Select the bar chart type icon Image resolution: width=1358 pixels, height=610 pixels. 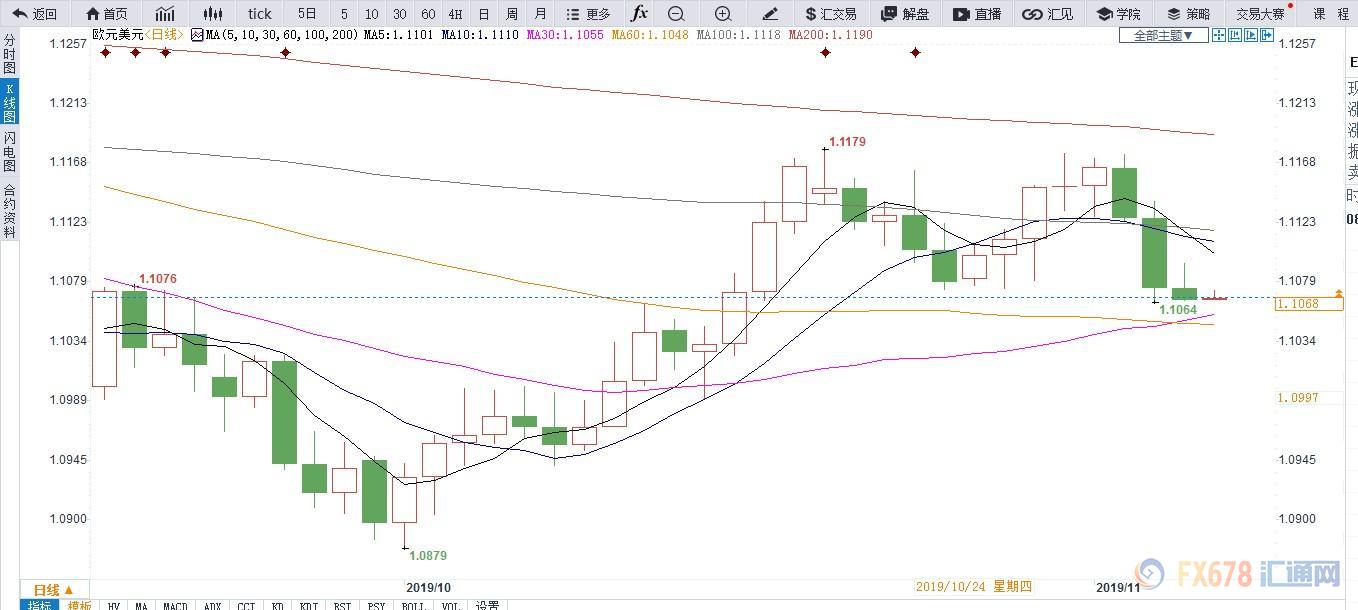[165, 14]
